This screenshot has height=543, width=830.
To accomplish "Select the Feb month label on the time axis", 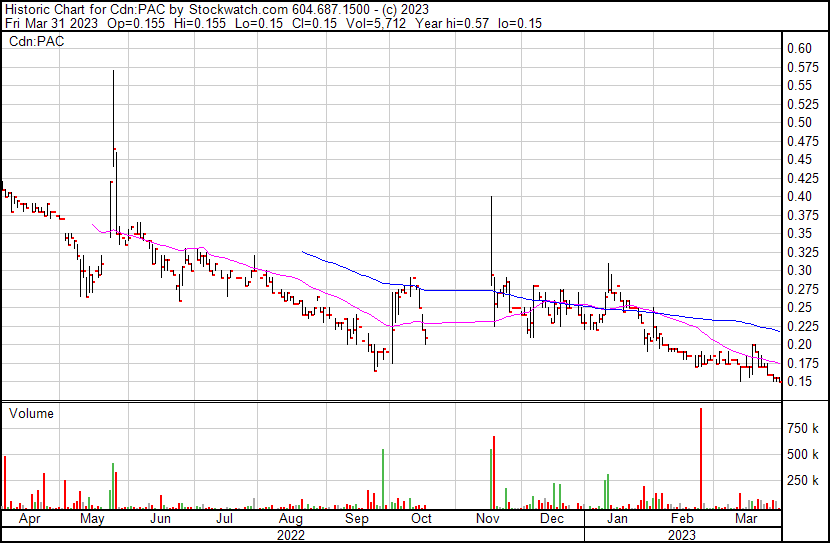I will click(682, 519).
